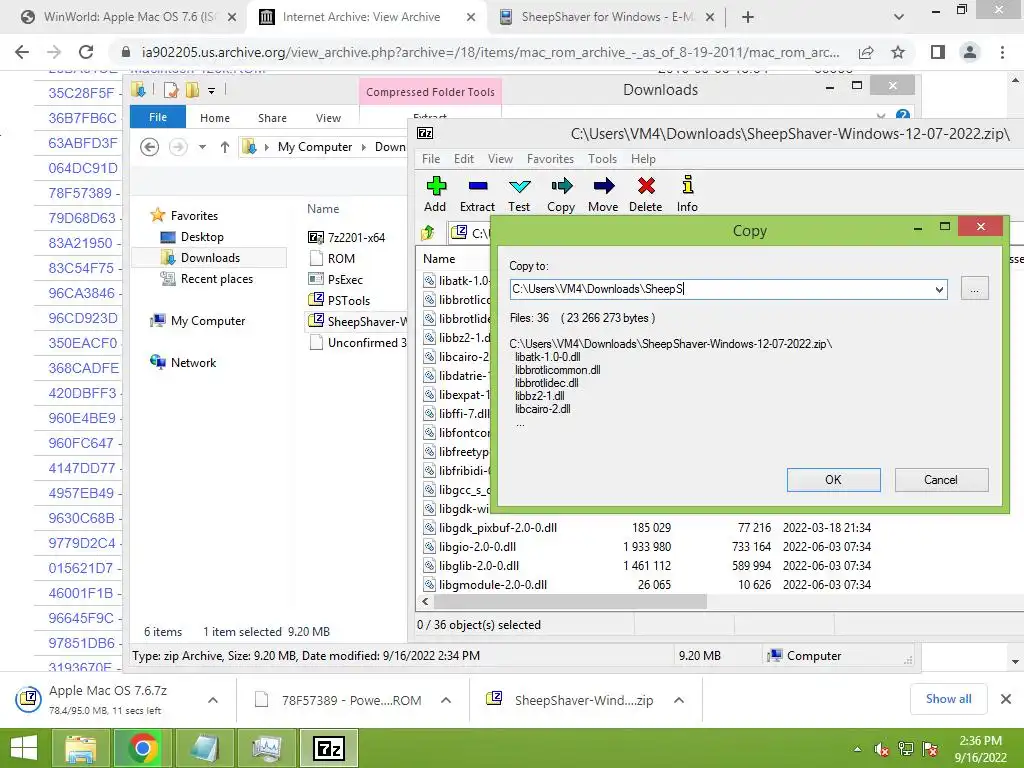Select Downloads in Explorer sidebar
The image size is (1024, 768).
click(210, 258)
